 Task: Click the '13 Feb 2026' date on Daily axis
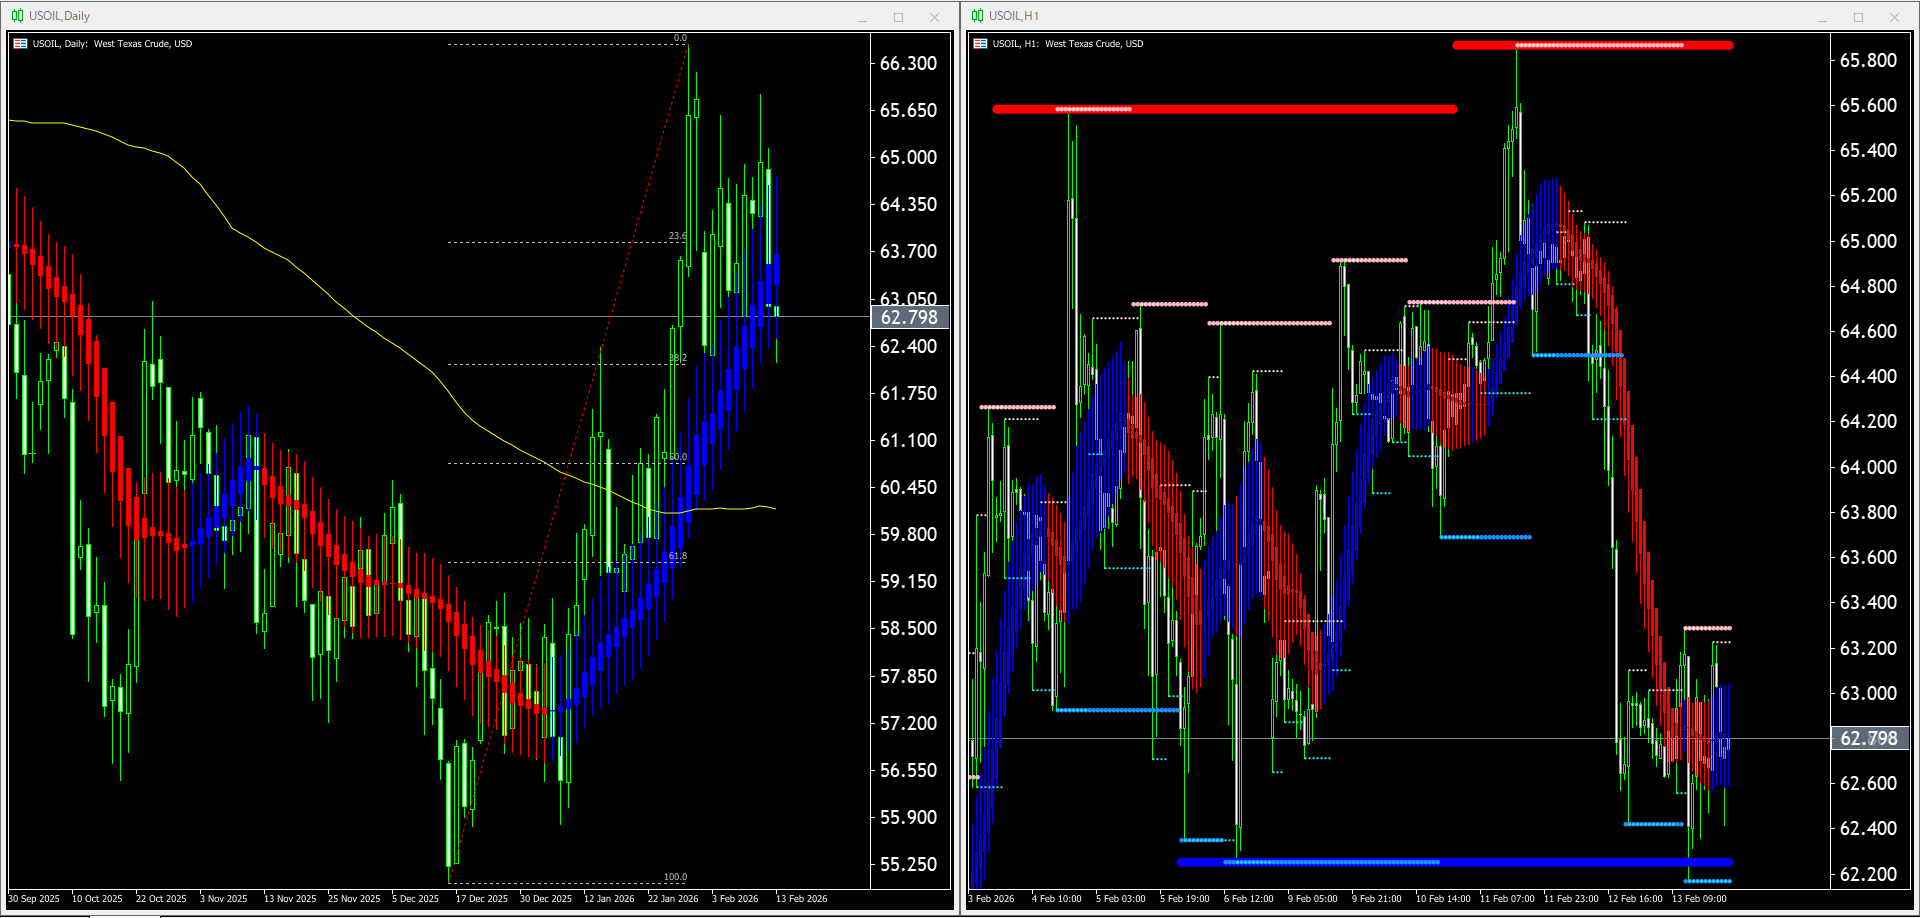[802, 899]
